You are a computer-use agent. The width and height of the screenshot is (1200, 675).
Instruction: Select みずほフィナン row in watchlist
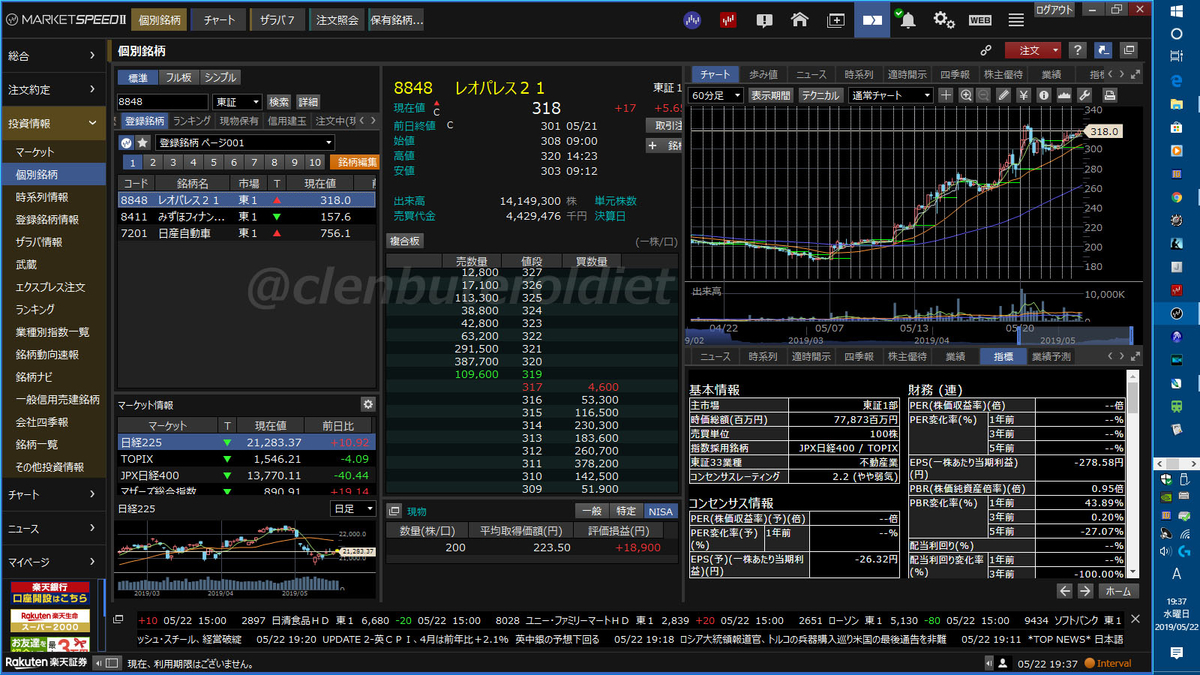coord(247,216)
